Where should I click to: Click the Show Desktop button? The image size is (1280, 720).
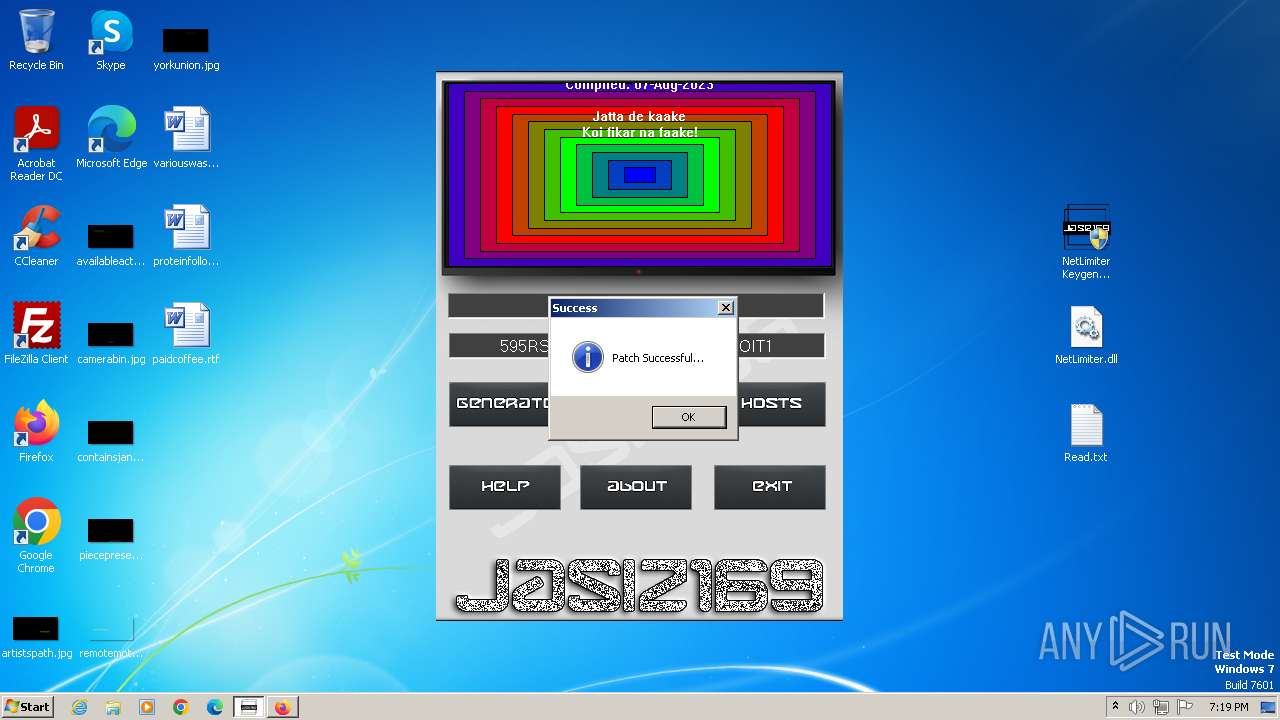click(1269, 707)
